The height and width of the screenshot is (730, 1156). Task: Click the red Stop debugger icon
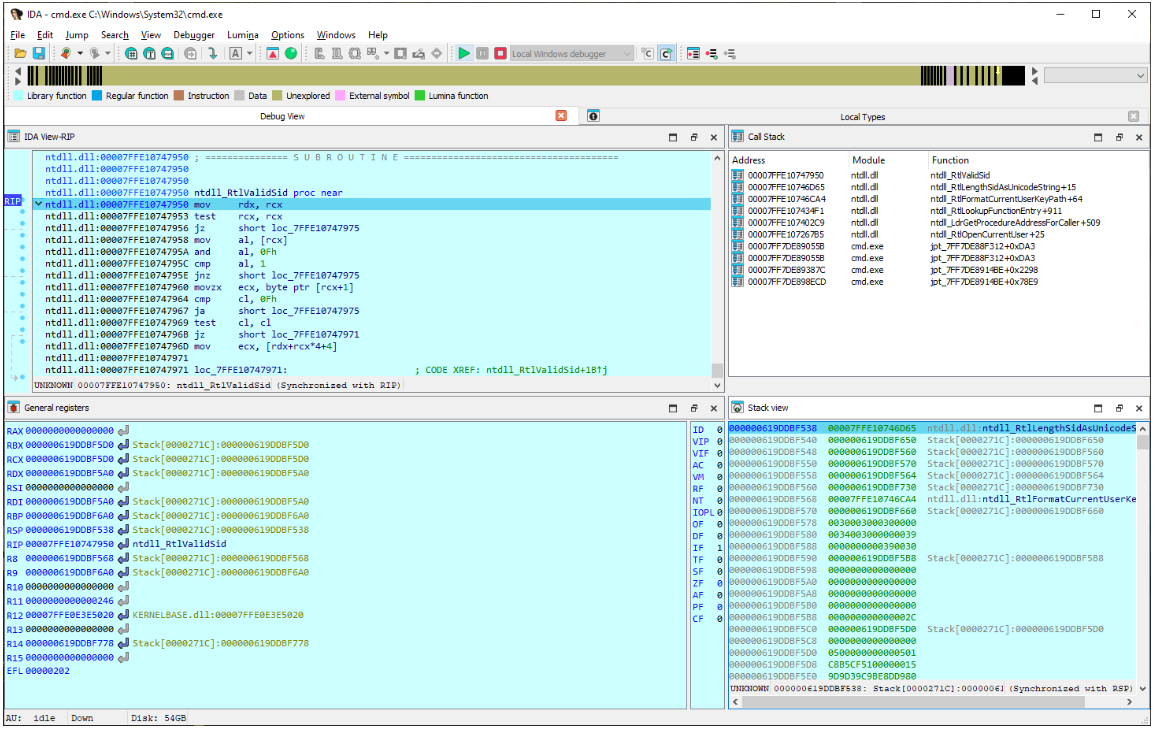click(500, 53)
